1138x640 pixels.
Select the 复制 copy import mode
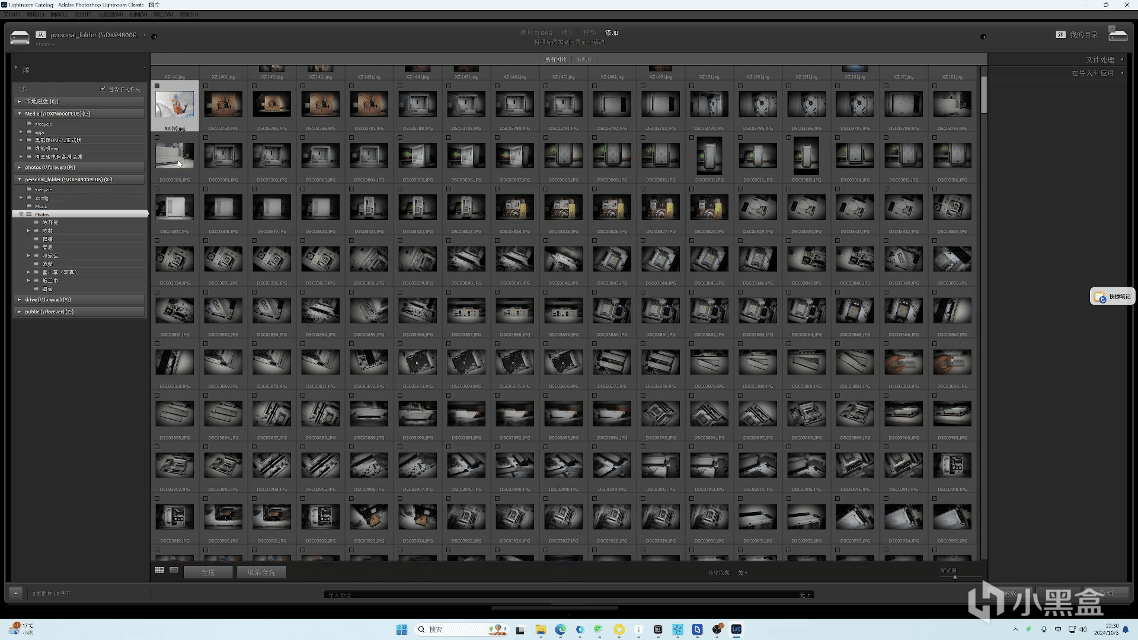pyautogui.click(x=567, y=33)
